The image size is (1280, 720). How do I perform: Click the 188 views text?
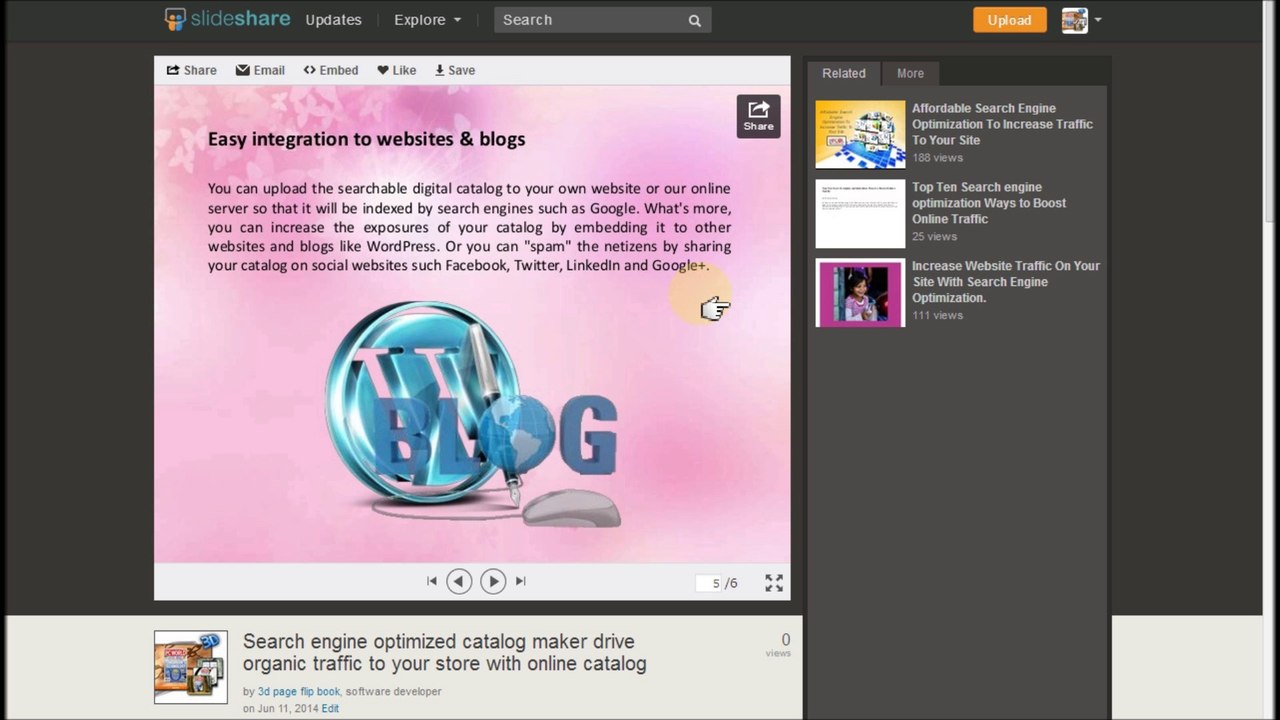click(x=937, y=158)
